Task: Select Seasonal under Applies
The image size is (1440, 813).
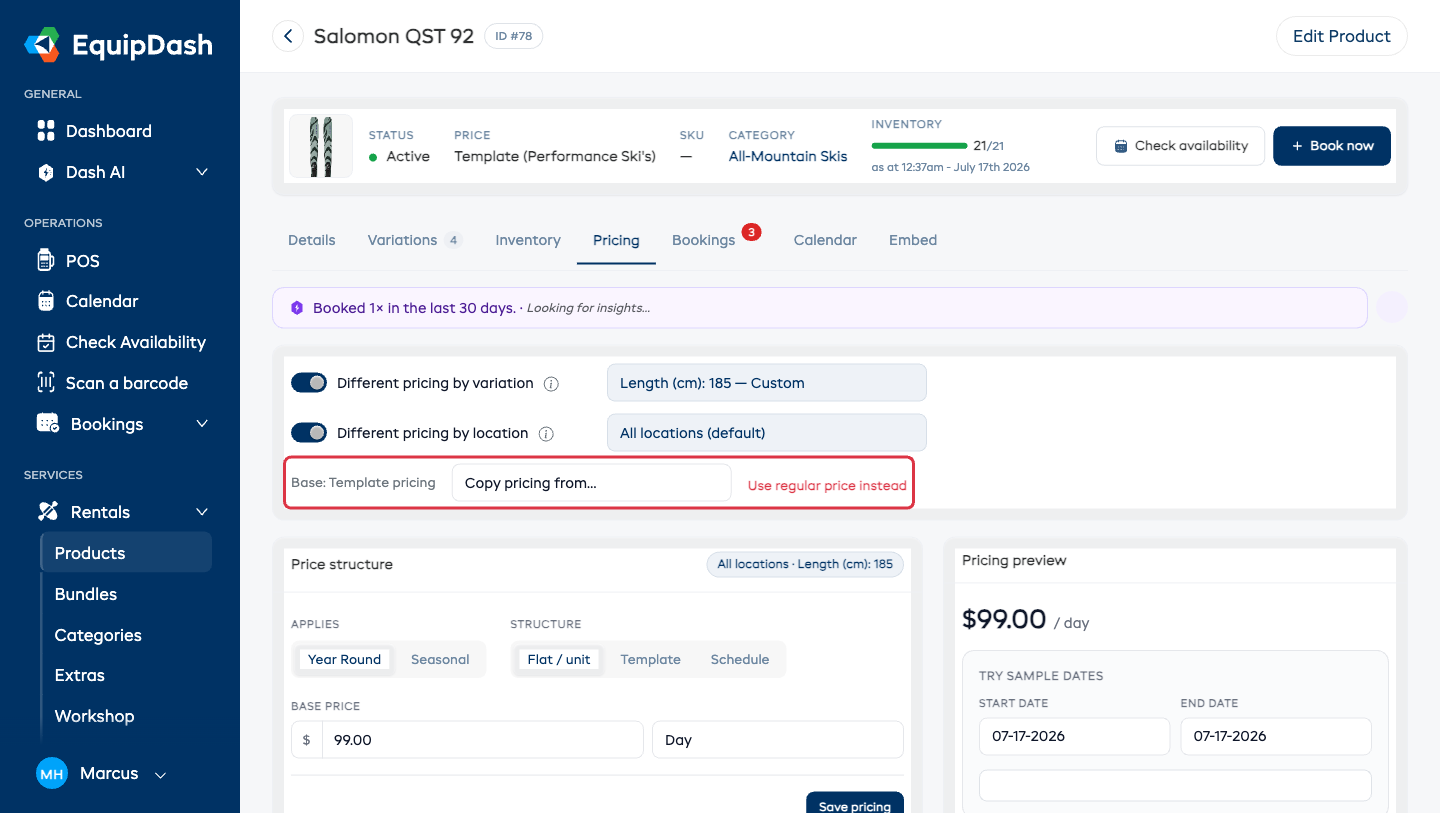Action: 440,660
